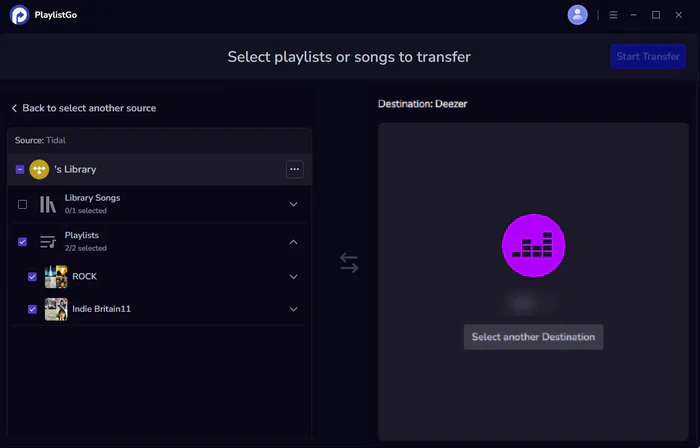This screenshot has width=700, height=448.
Task: Open the hamburger menu in title bar
Action: 613,15
